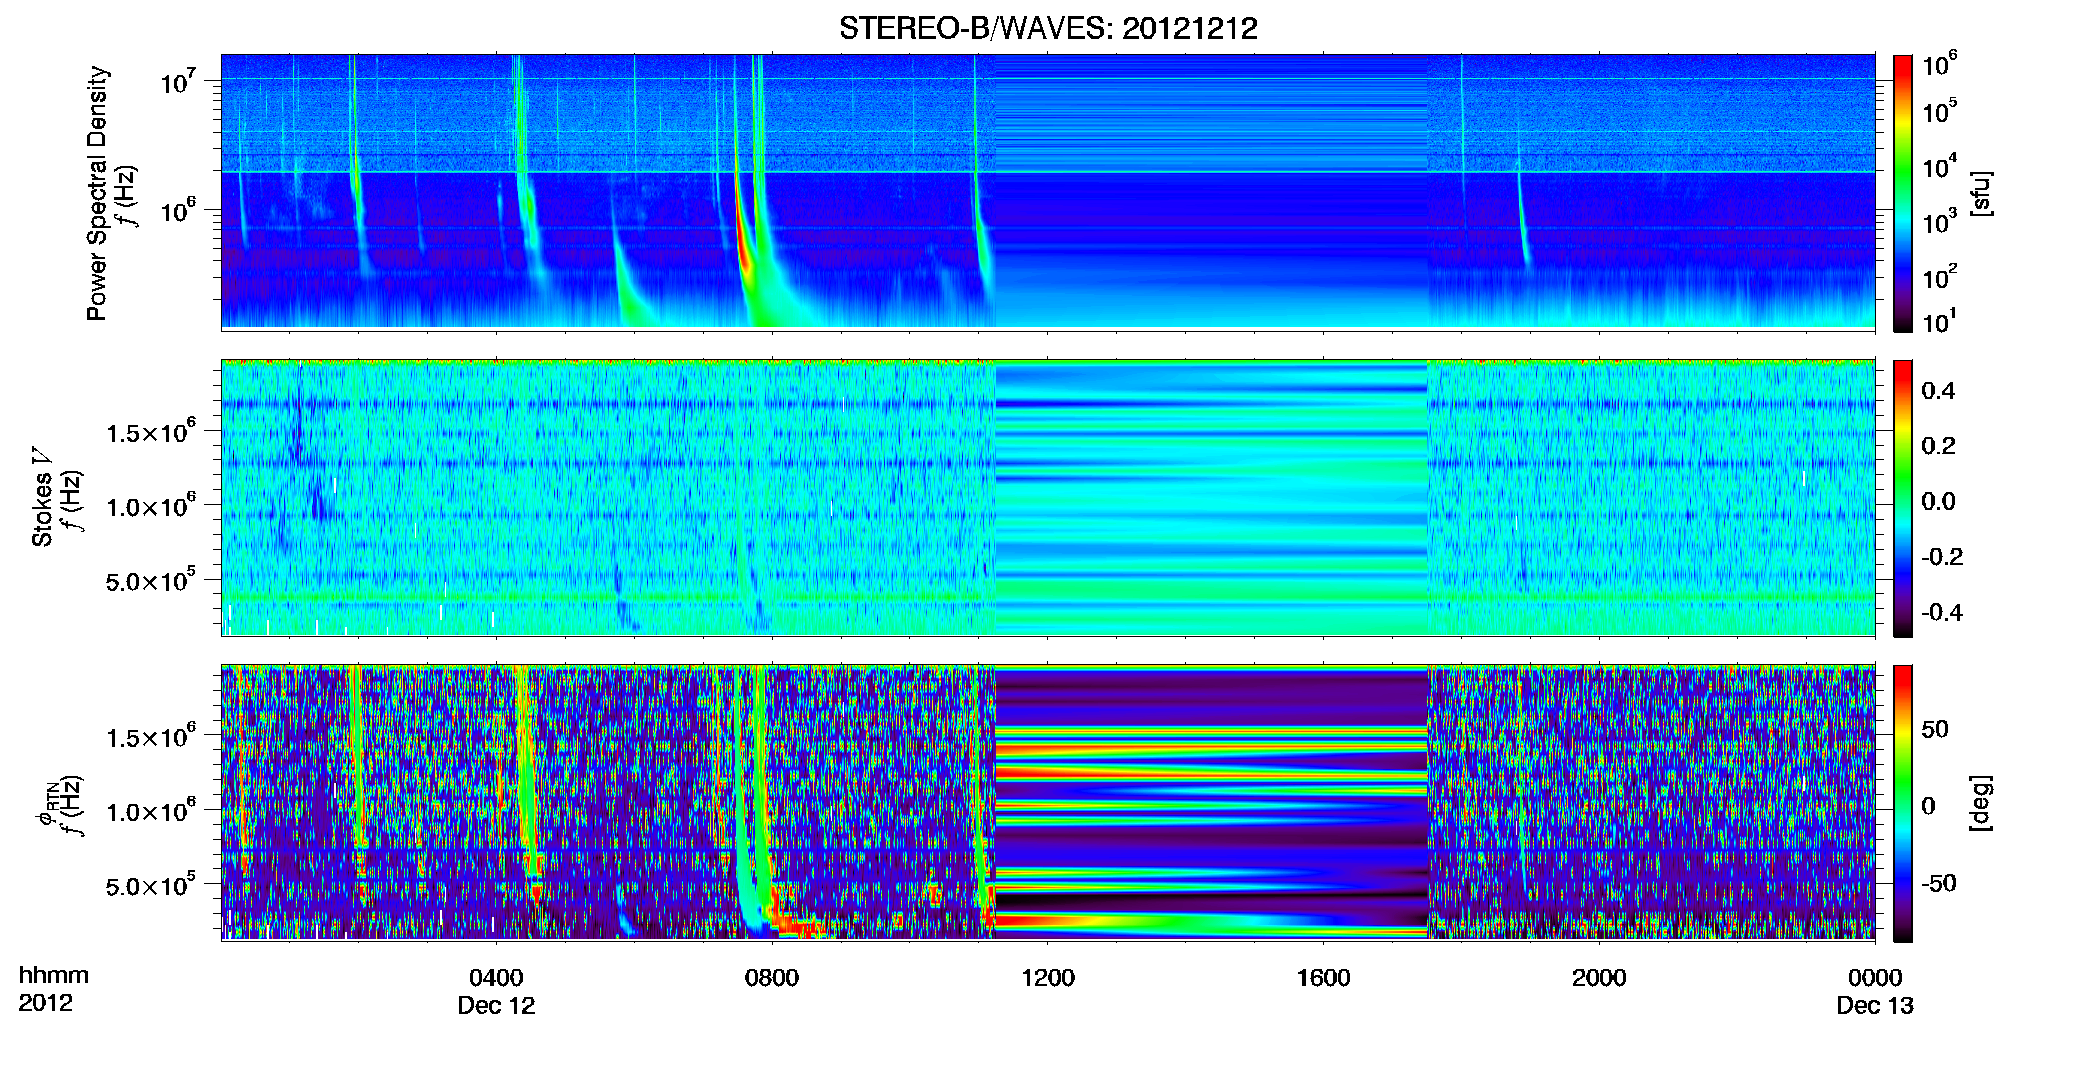This screenshot has width=2096, height=1080.
Task: Click the 0800 time tick label
Action: (772, 977)
